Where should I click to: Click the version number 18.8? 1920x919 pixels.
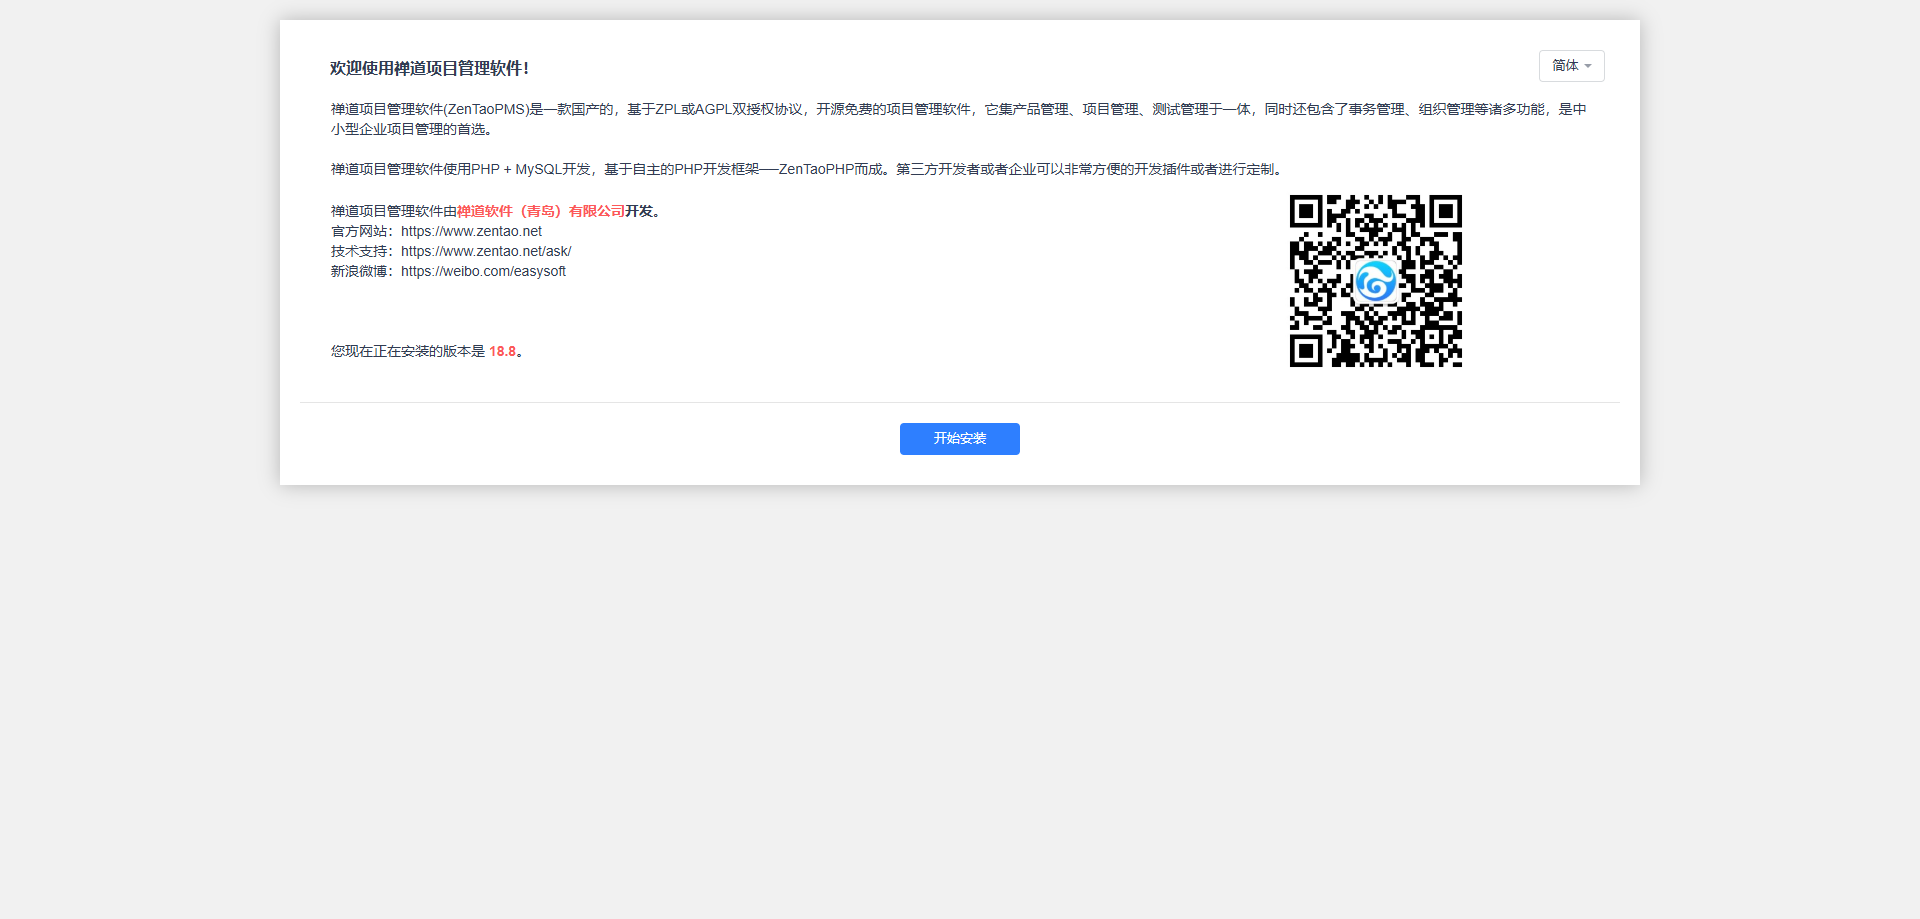pyautogui.click(x=502, y=351)
